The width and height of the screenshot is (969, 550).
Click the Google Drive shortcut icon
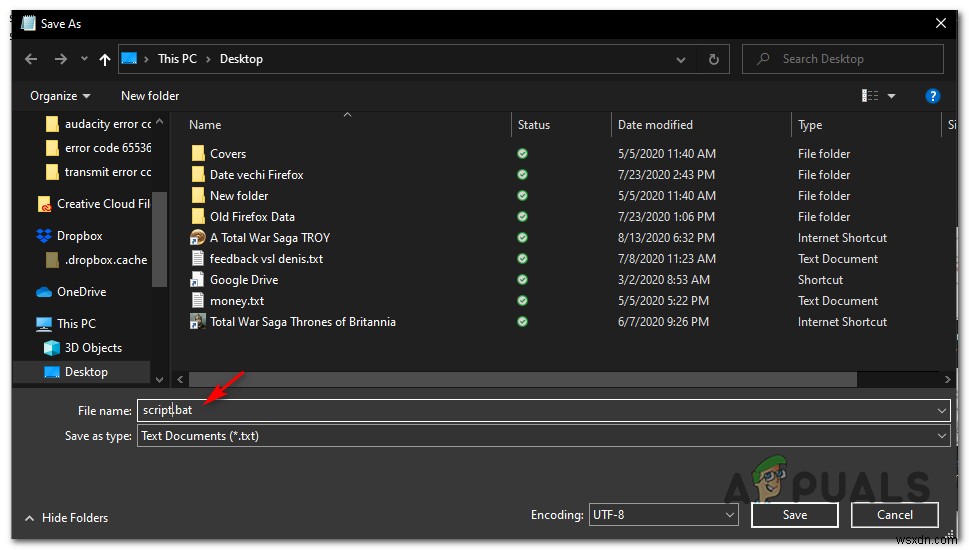(x=198, y=279)
